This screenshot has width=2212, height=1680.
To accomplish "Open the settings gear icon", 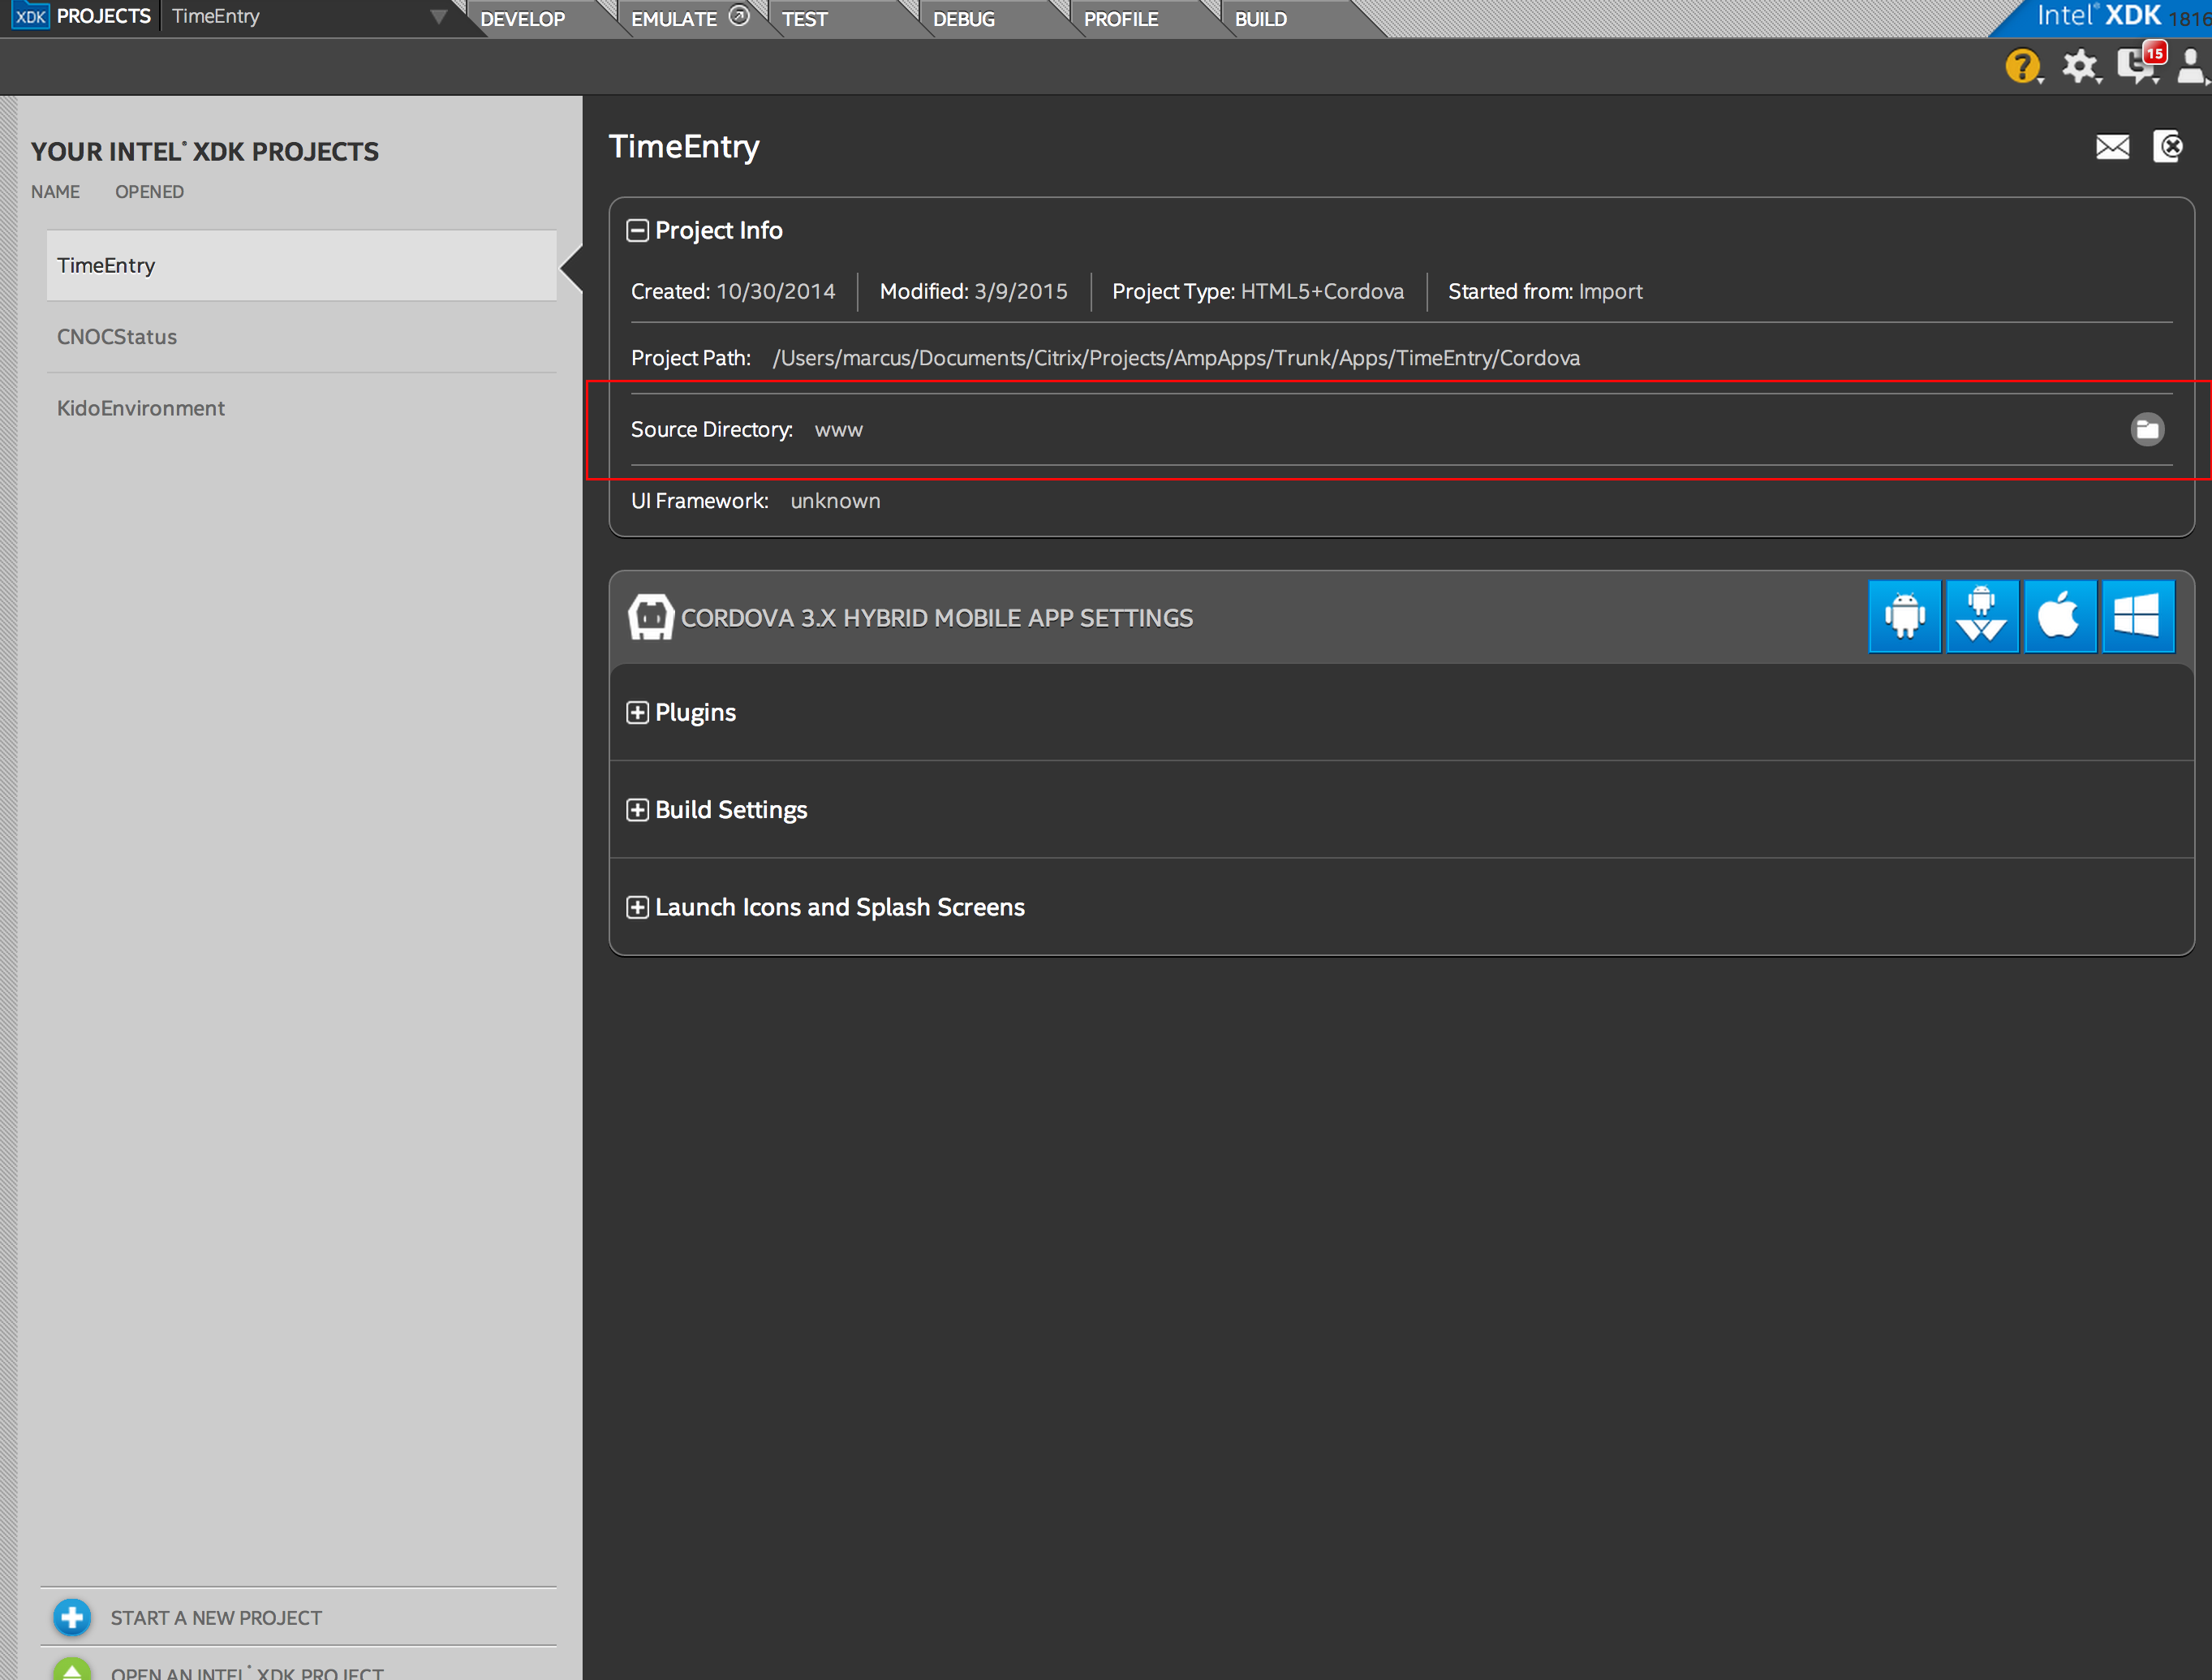I will pyautogui.click(x=2079, y=67).
